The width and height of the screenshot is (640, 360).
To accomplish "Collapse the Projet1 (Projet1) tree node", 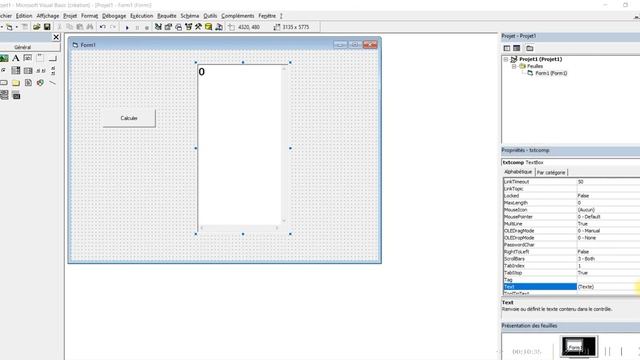I will coord(506,59).
